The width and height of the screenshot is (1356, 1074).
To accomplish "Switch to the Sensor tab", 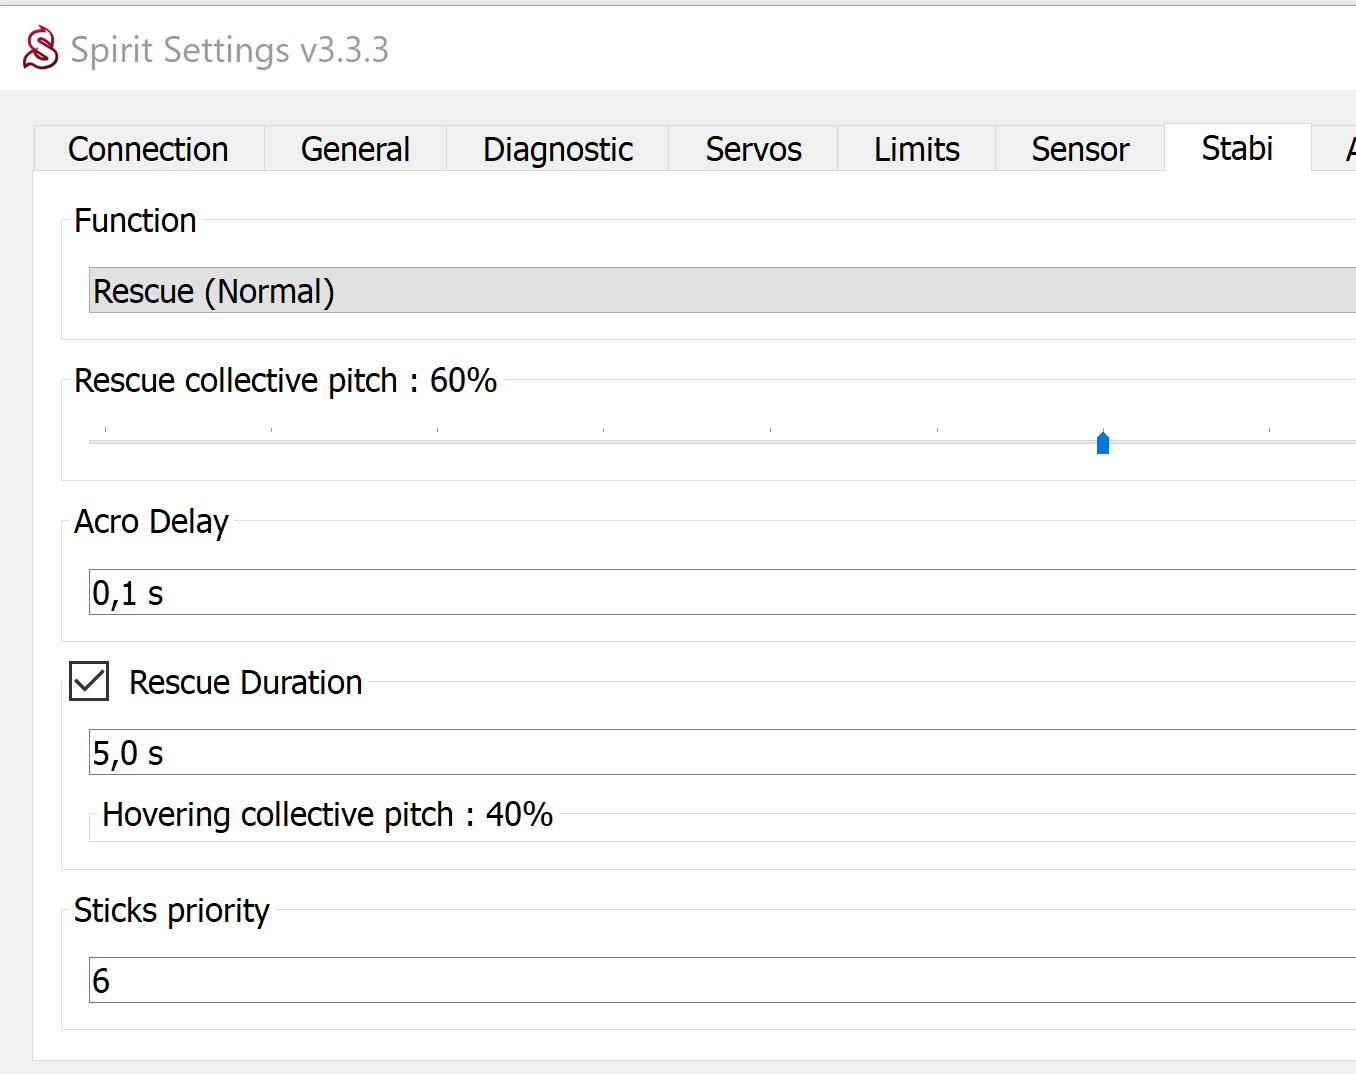I will [1080, 149].
